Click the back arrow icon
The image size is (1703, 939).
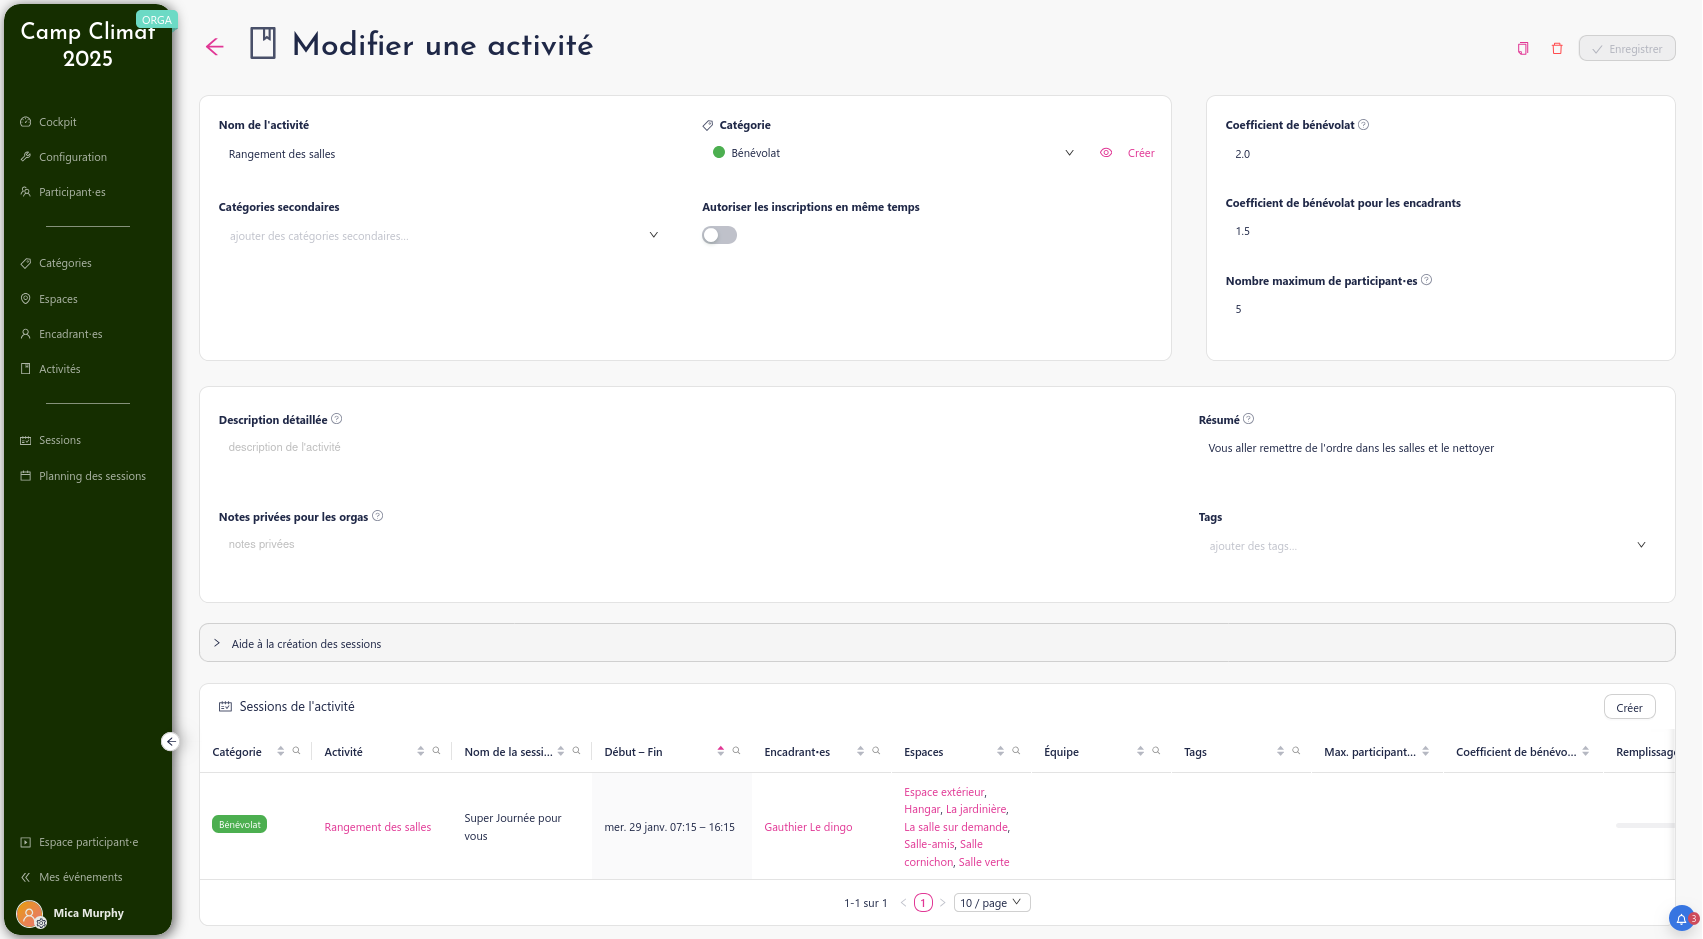pos(214,46)
